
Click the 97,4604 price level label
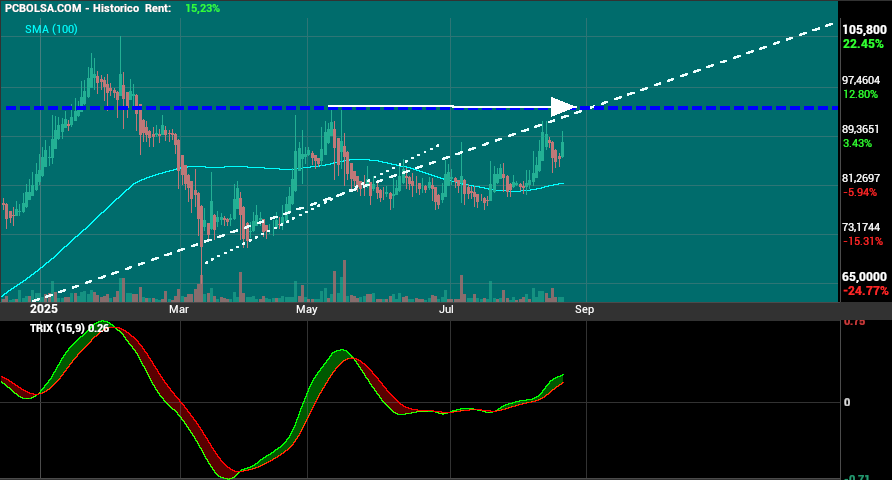point(861,80)
